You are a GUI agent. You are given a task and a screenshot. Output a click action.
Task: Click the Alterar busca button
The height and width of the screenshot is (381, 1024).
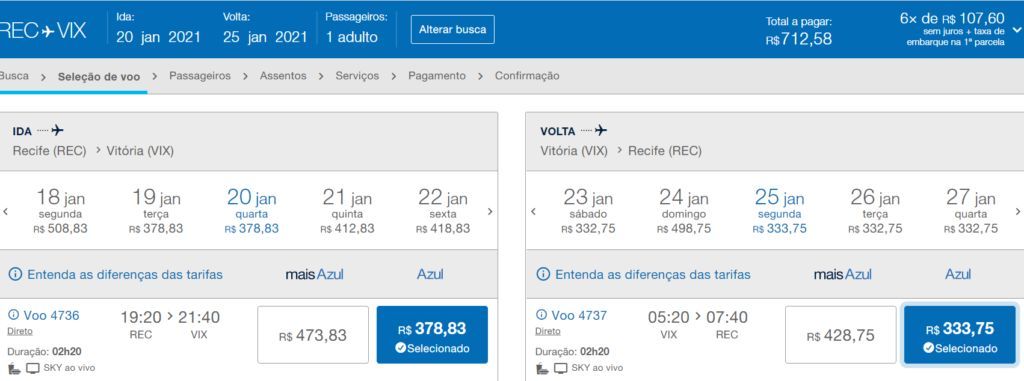click(453, 29)
